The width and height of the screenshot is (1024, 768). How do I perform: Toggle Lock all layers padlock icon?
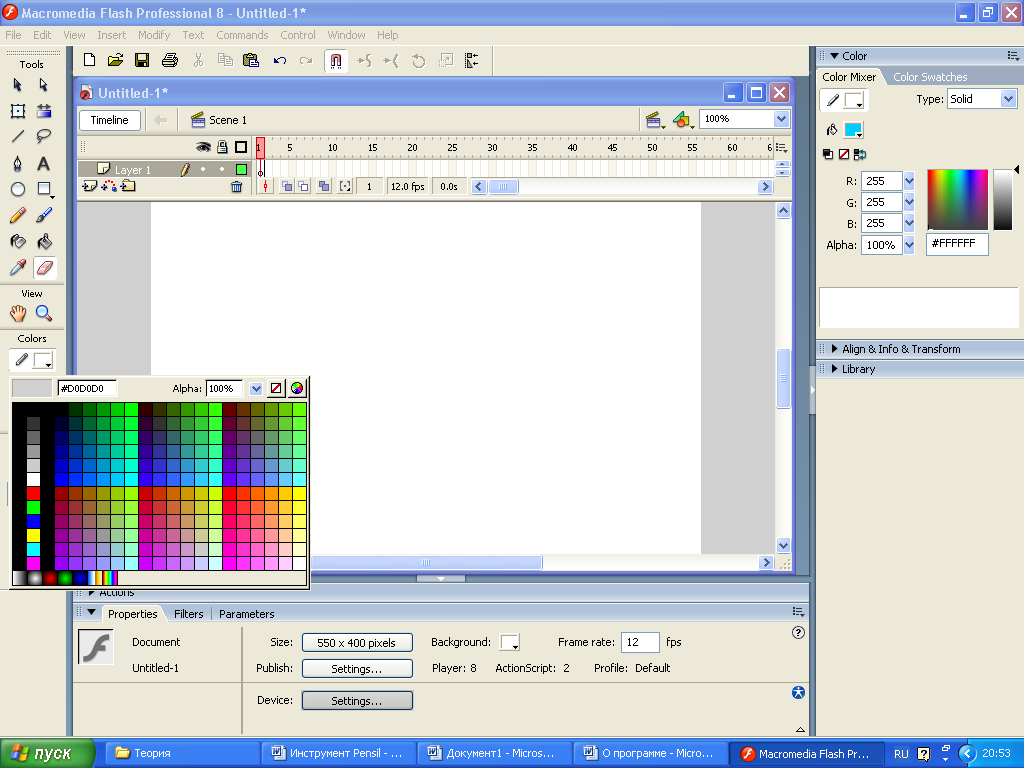coord(223,148)
